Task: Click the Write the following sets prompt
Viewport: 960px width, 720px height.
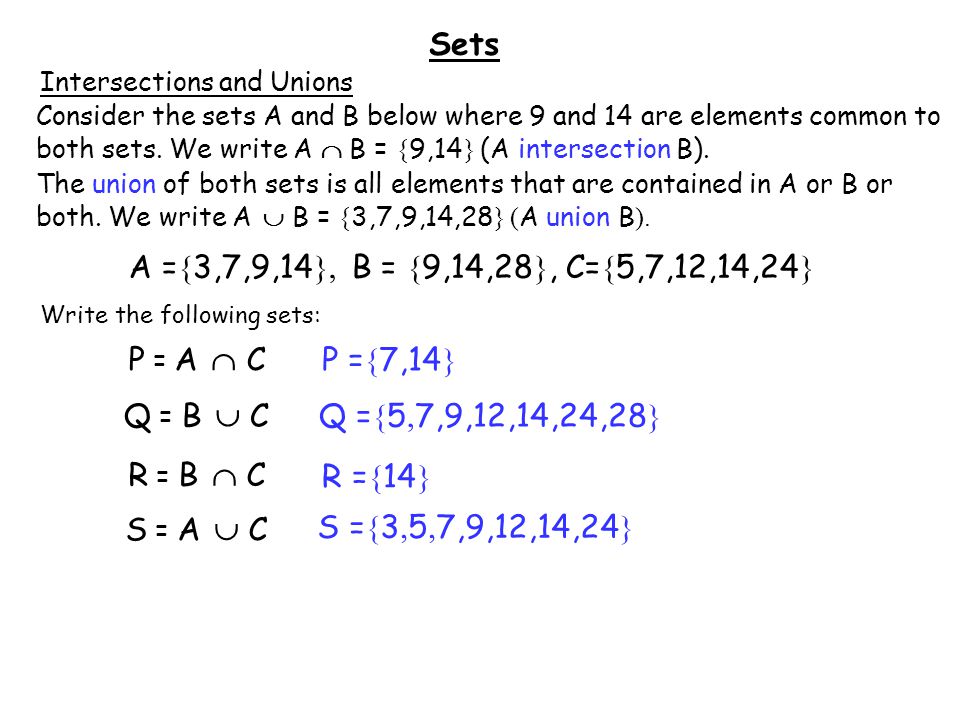Action: coord(181,315)
